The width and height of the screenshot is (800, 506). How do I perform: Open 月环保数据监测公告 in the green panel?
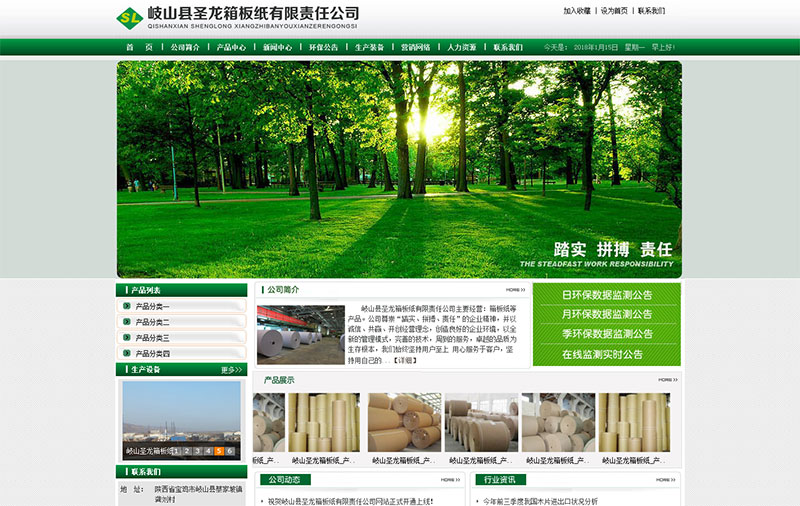pyautogui.click(x=607, y=314)
